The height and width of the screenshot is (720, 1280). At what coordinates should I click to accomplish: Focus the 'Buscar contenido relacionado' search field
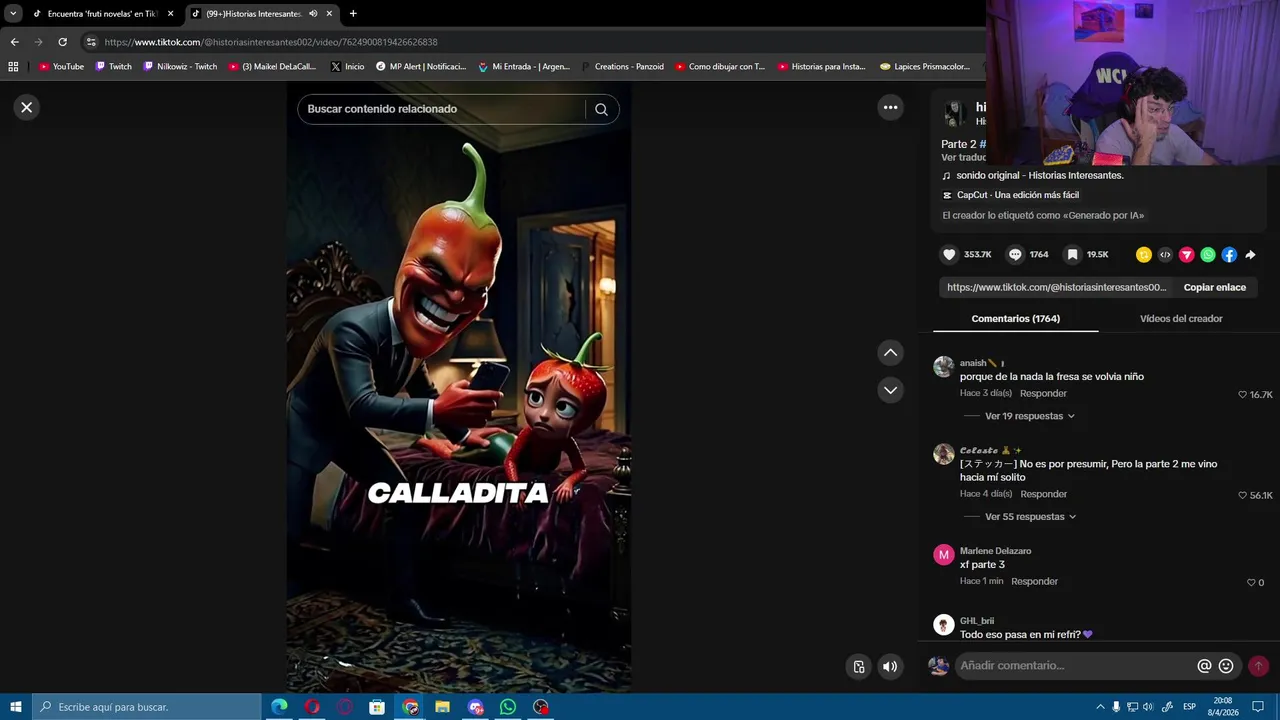(444, 109)
